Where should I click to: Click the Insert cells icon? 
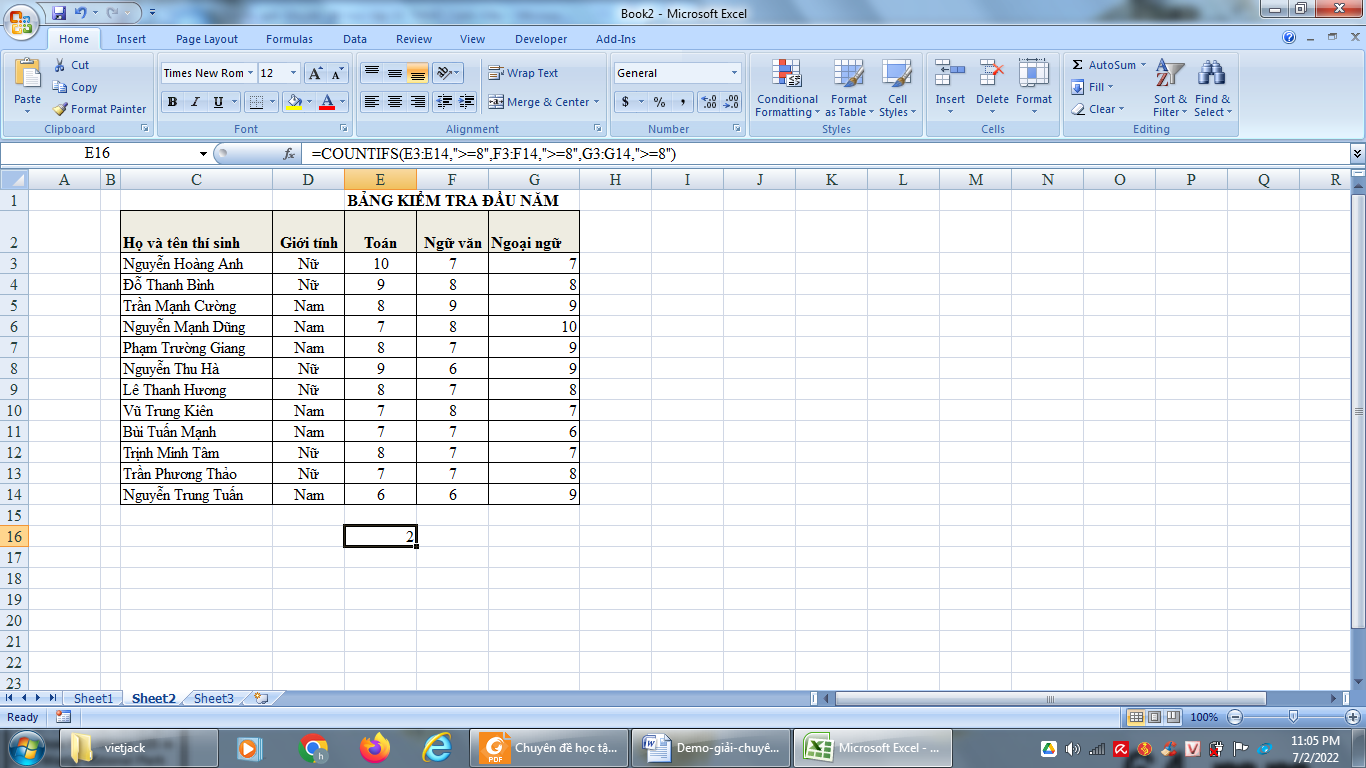click(x=950, y=74)
